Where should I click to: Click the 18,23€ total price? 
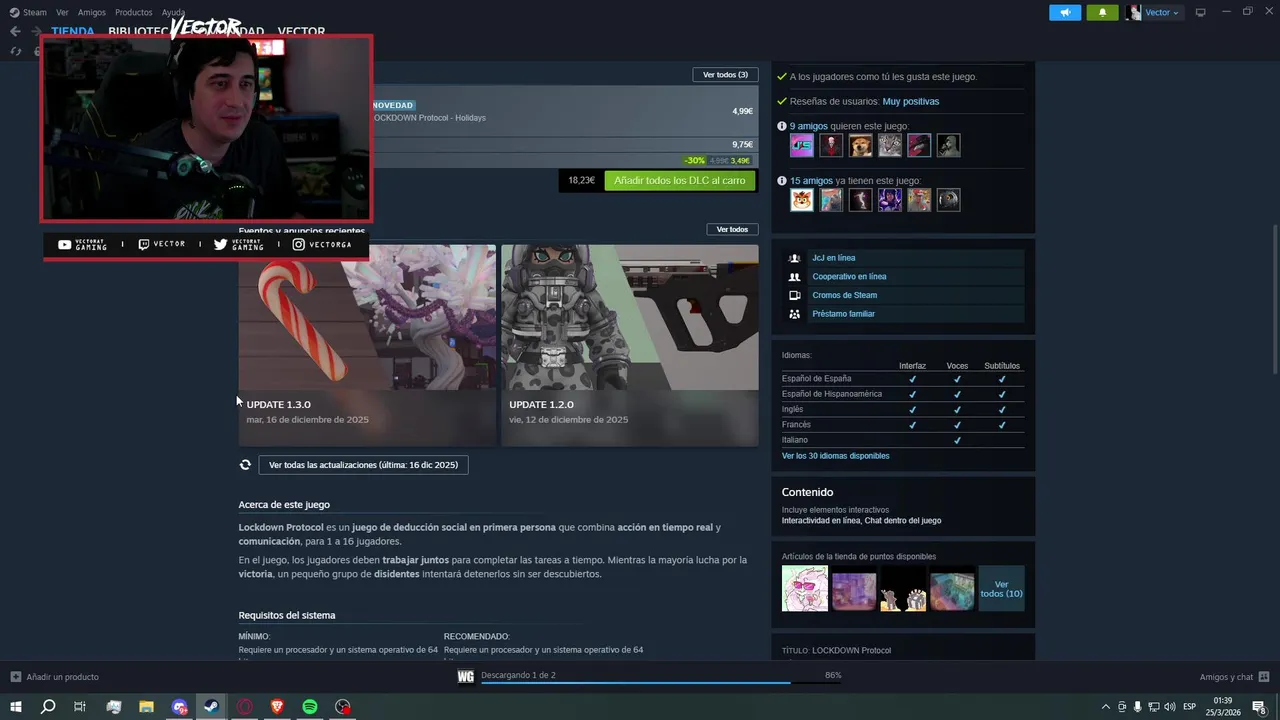pyautogui.click(x=581, y=181)
